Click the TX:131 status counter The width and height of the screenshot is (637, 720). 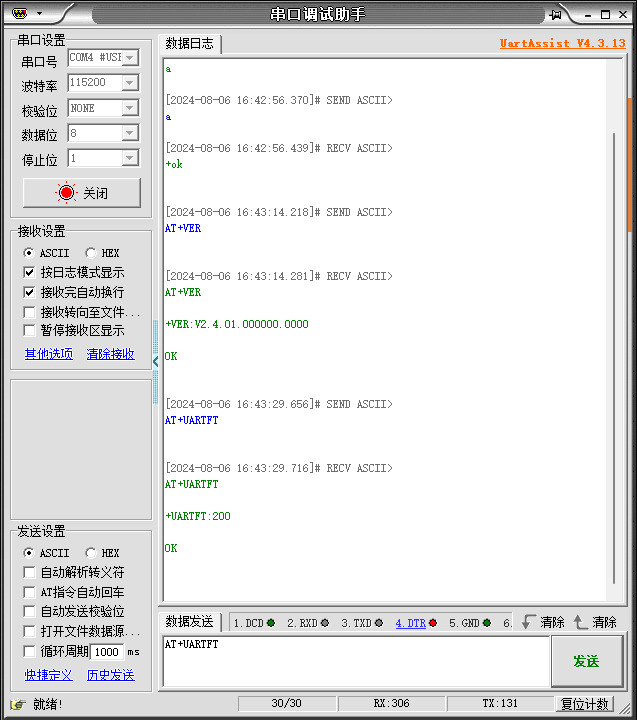(x=500, y=703)
